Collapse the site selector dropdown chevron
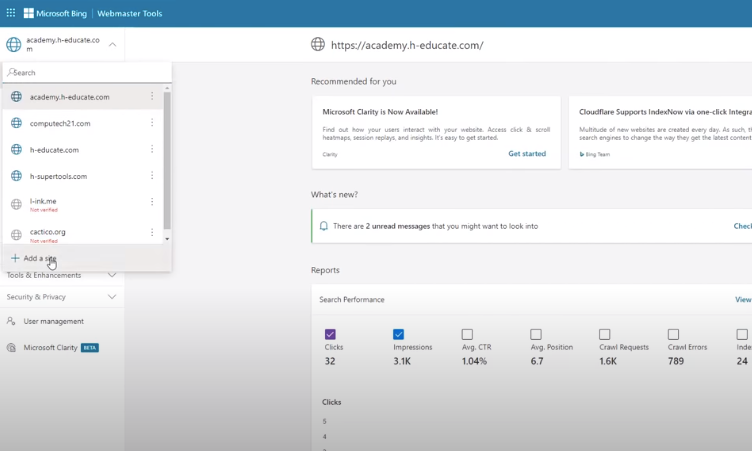This screenshot has height=451, width=752. 113,44
